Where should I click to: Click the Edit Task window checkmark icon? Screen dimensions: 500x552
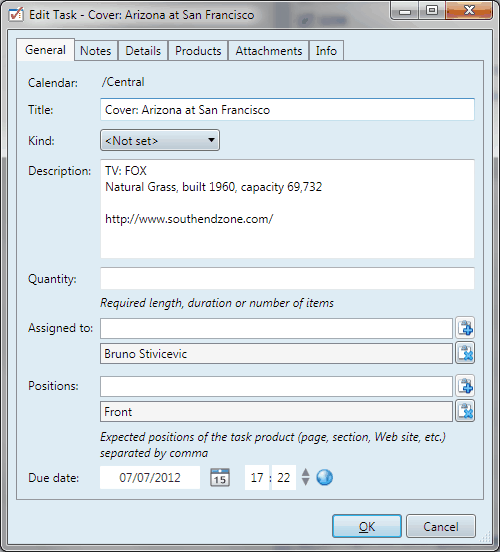coord(16,15)
